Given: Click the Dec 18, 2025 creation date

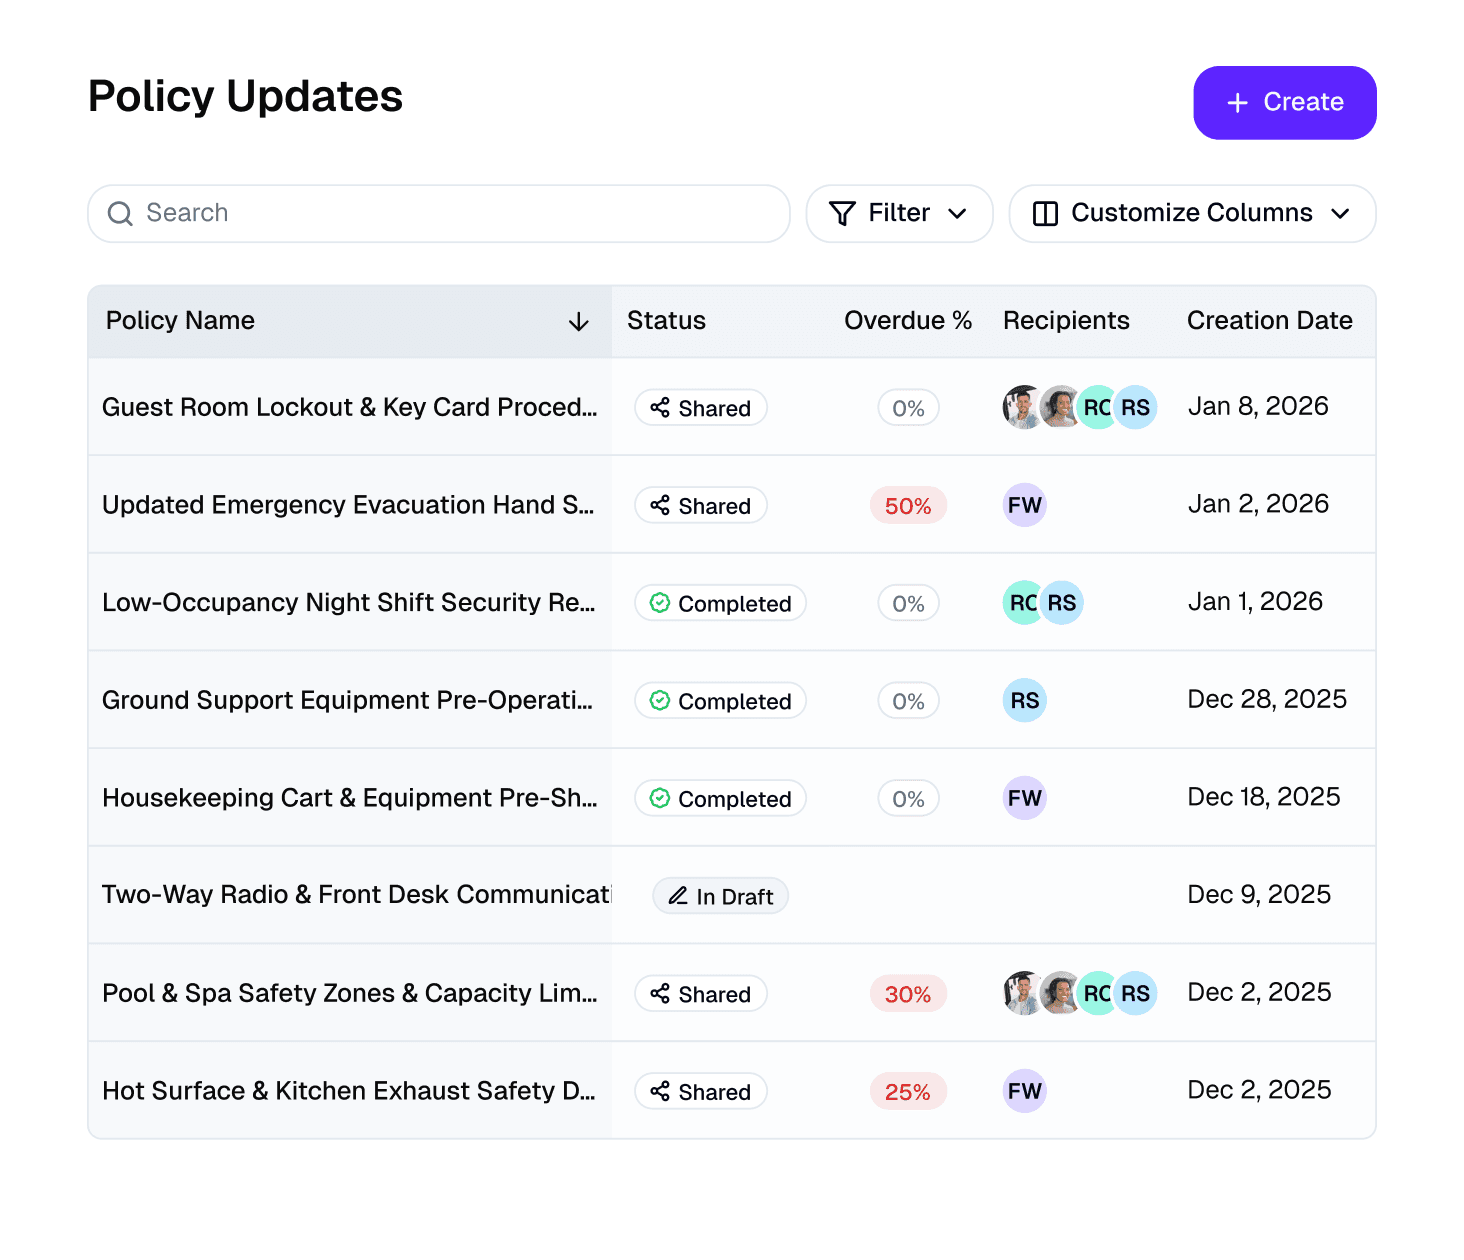Looking at the screenshot, I should (x=1264, y=797).
